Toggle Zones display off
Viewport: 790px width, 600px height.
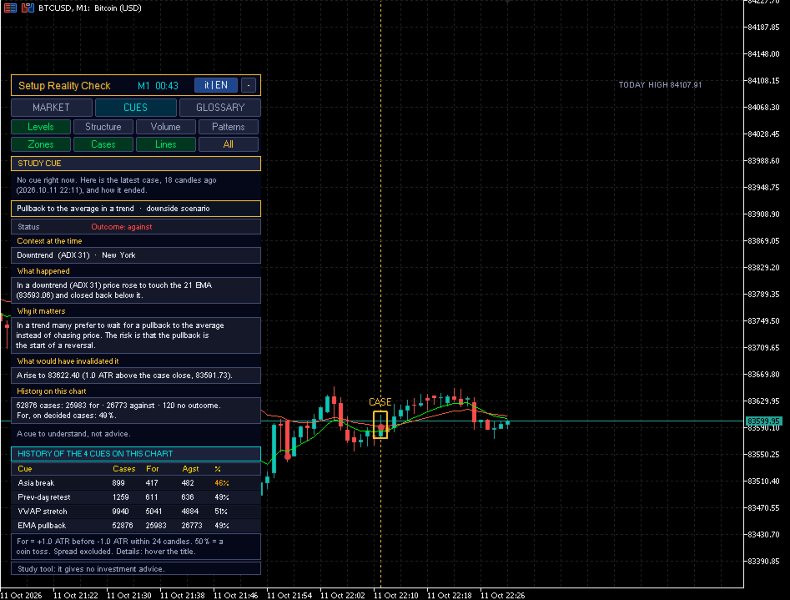point(41,145)
